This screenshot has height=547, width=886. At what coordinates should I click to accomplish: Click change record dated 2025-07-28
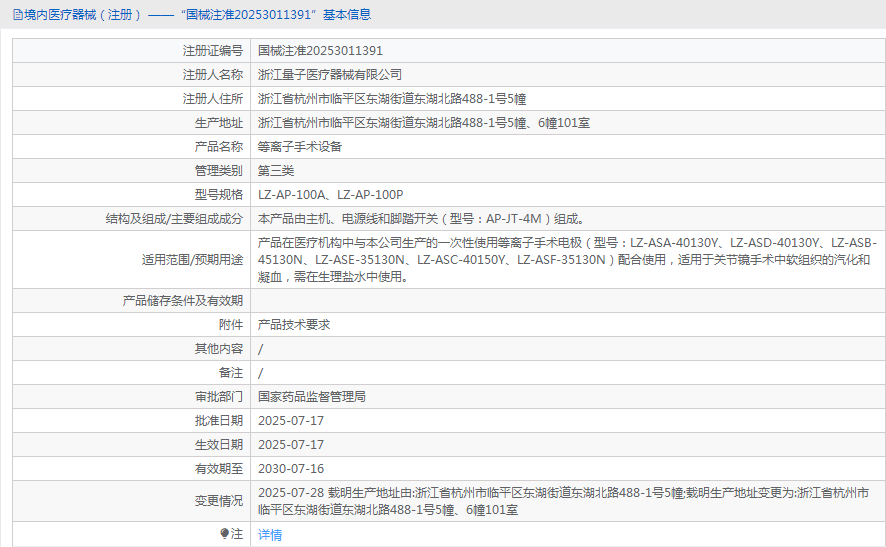563,501
